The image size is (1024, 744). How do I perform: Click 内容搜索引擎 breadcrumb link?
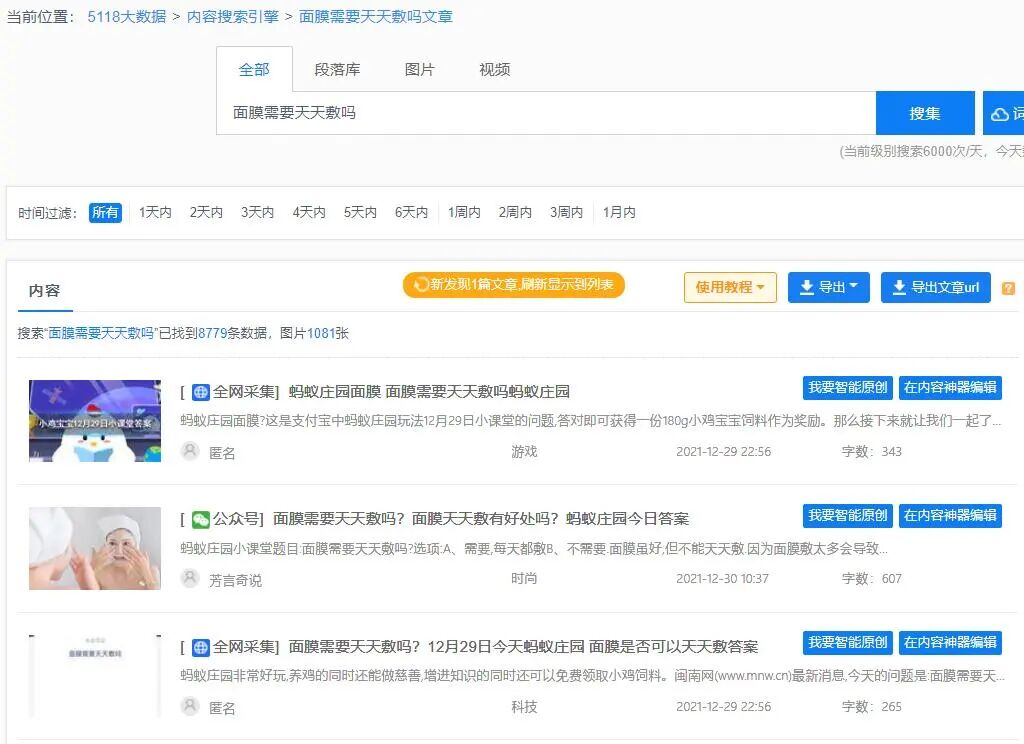point(232,16)
